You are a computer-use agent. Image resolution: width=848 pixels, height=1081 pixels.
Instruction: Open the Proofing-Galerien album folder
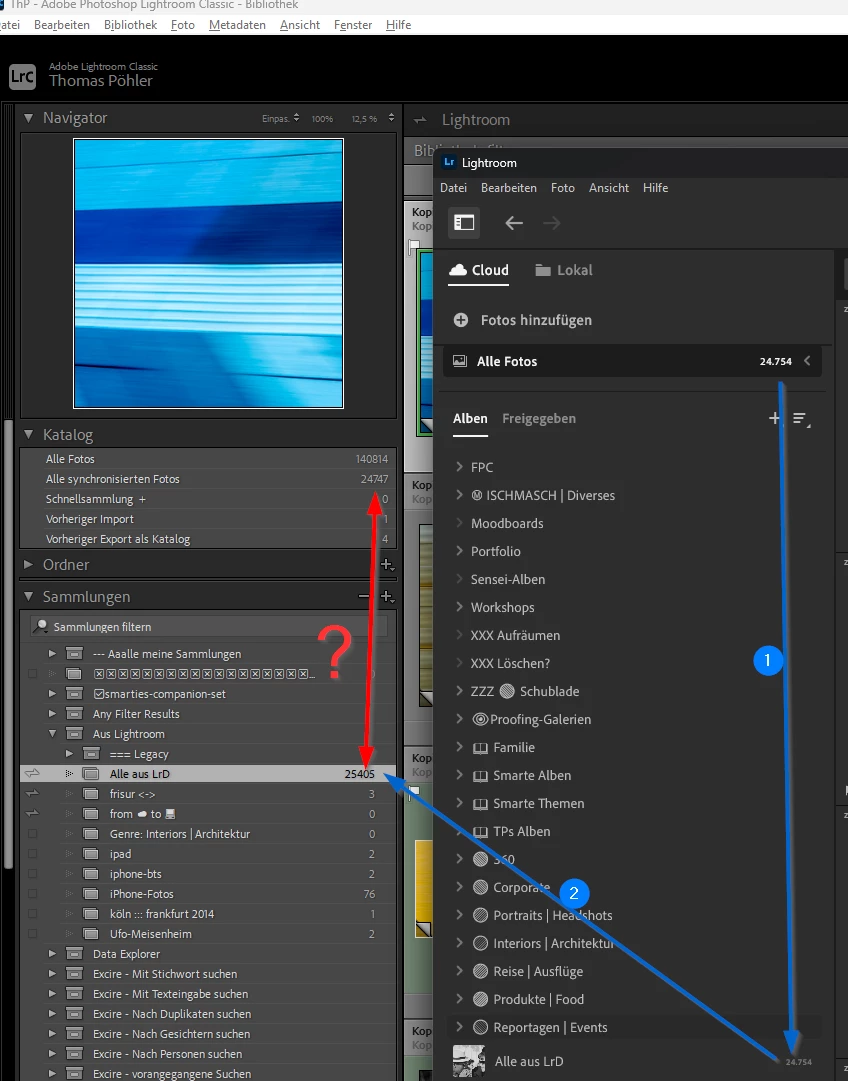531,719
